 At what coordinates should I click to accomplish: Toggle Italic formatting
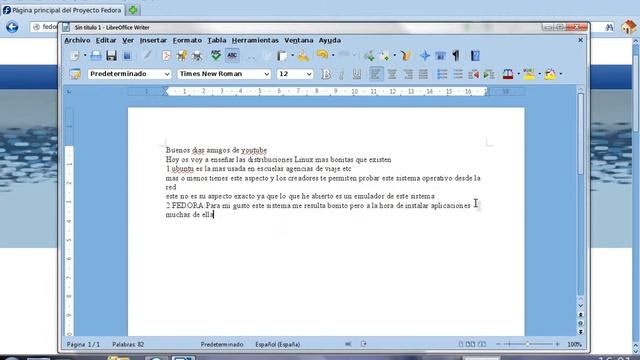coord(341,74)
